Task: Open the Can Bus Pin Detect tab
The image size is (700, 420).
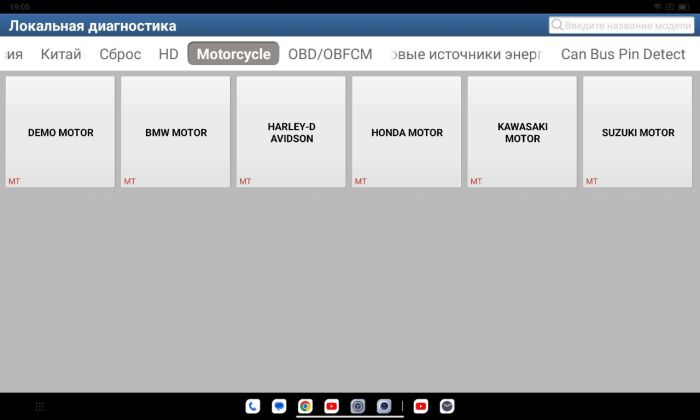Action: [623, 54]
